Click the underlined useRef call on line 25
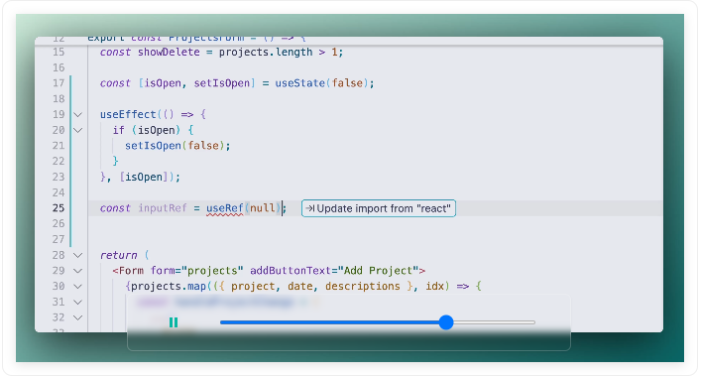701x377 pixels. (x=224, y=208)
